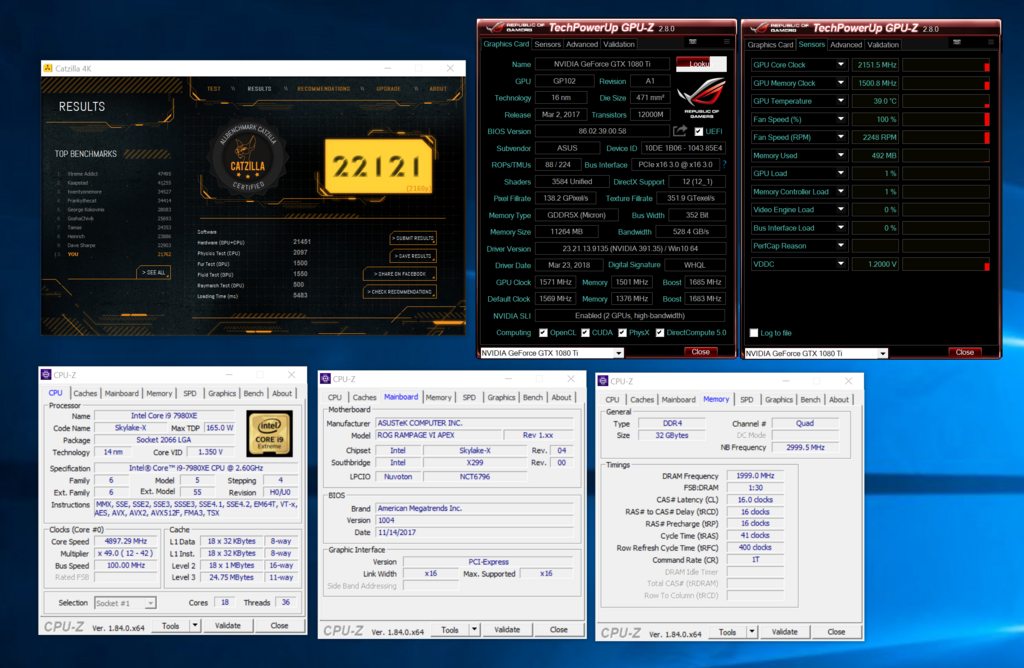Open the Recommendations tab in Catzilla
The image size is (1024, 668).
(323, 89)
